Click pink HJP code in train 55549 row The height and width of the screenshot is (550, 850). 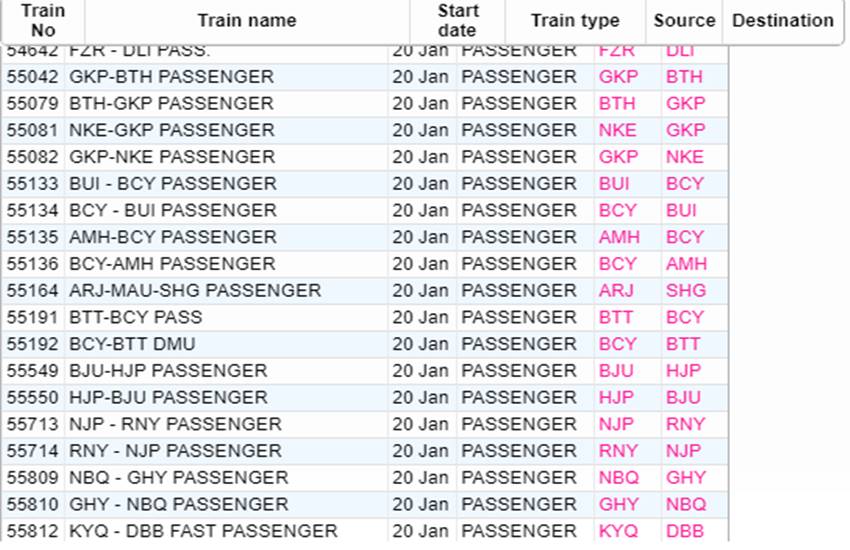pos(683,371)
